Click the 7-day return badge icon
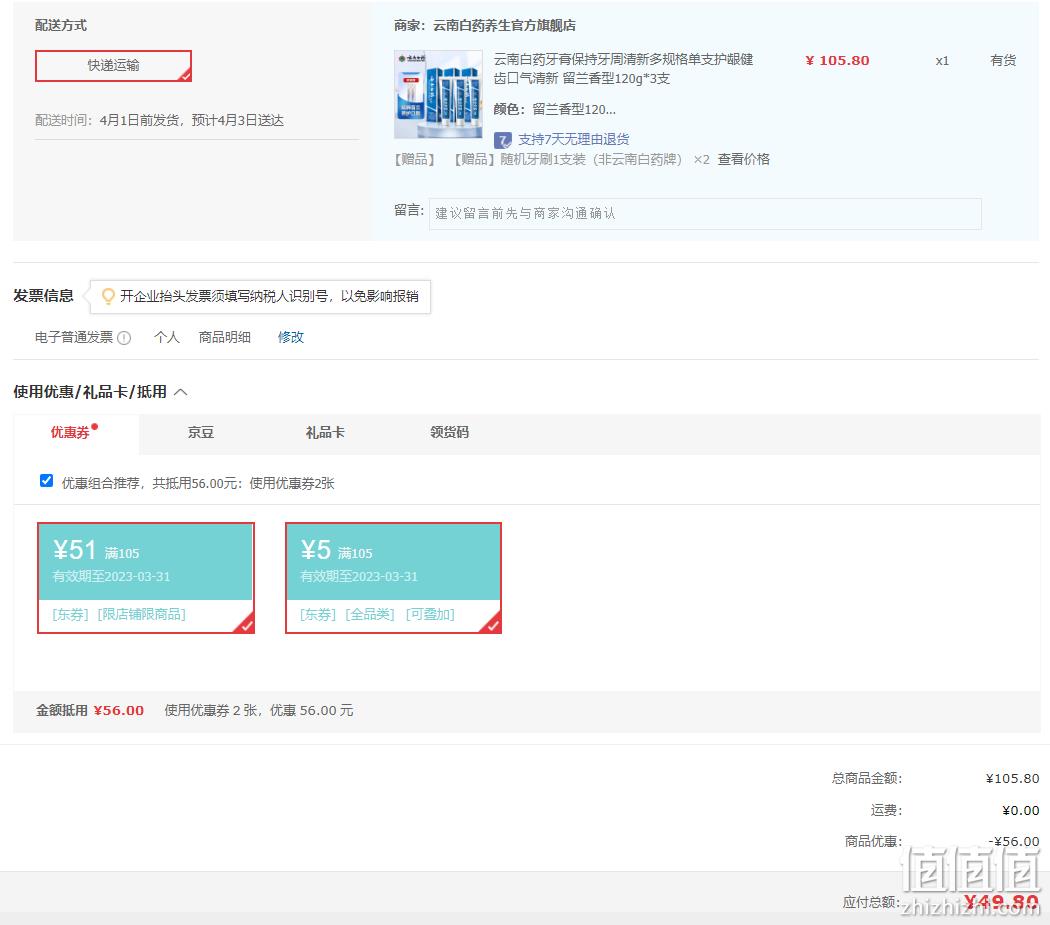The height and width of the screenshot is (925, 1050). coord(502,140)
